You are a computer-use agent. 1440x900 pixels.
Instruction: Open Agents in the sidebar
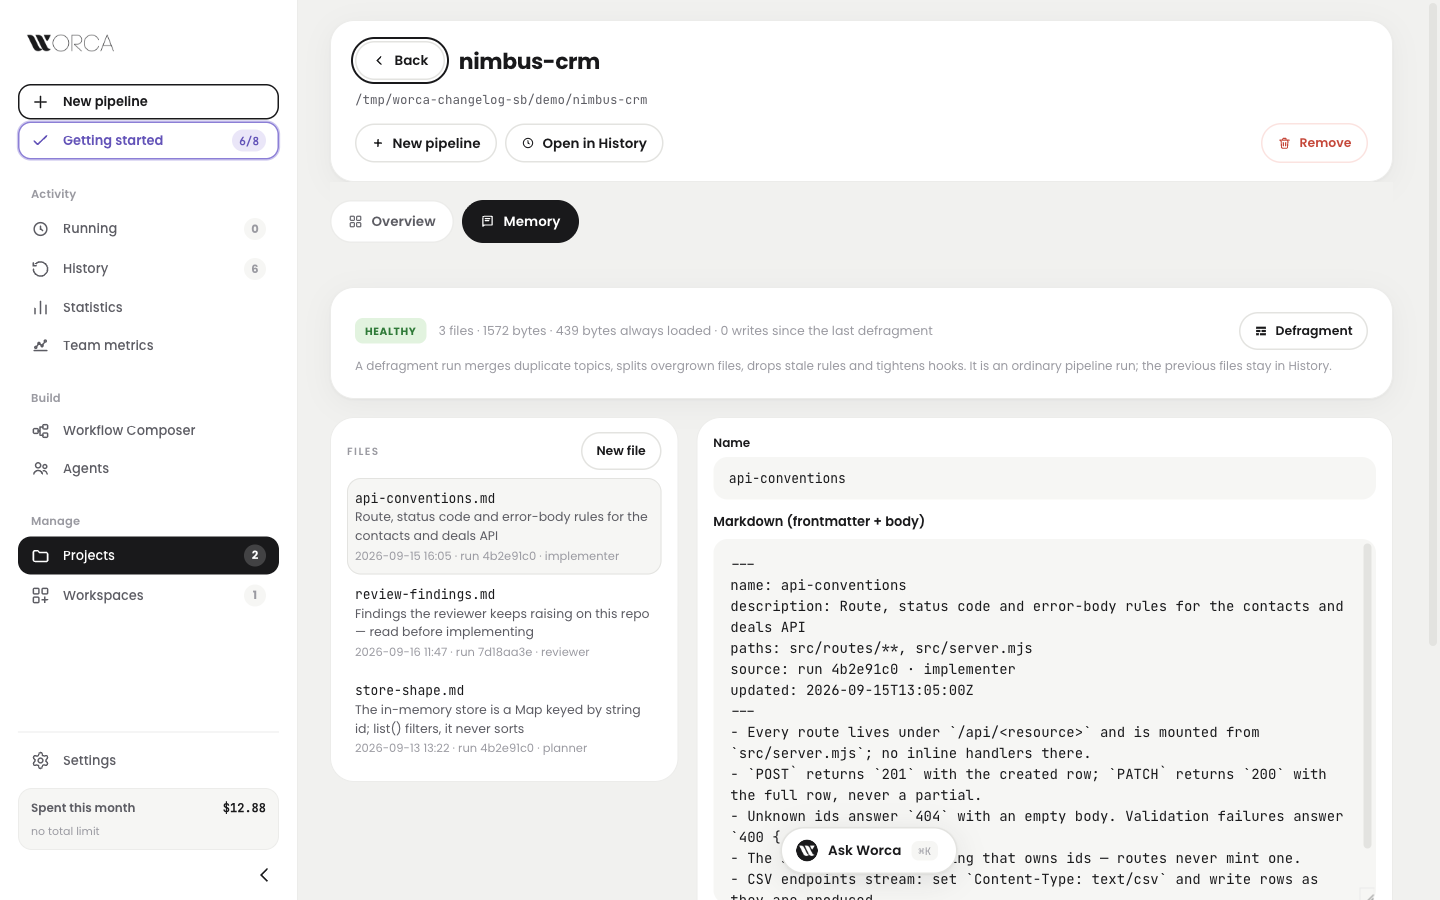(148, 469)
